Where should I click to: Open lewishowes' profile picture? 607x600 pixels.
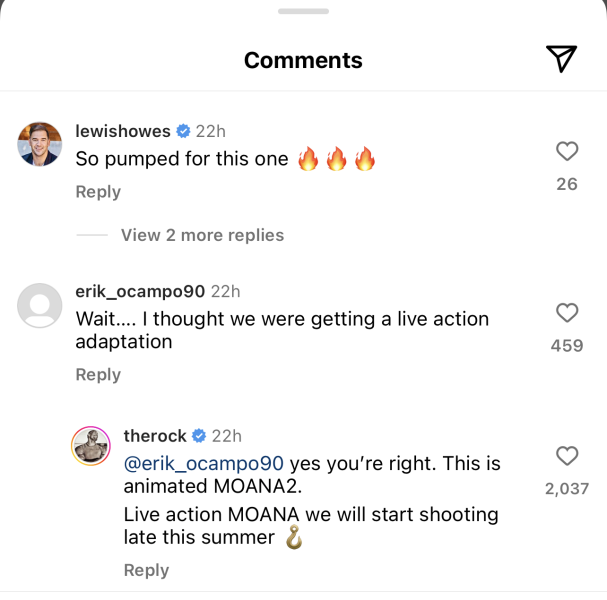40,146
